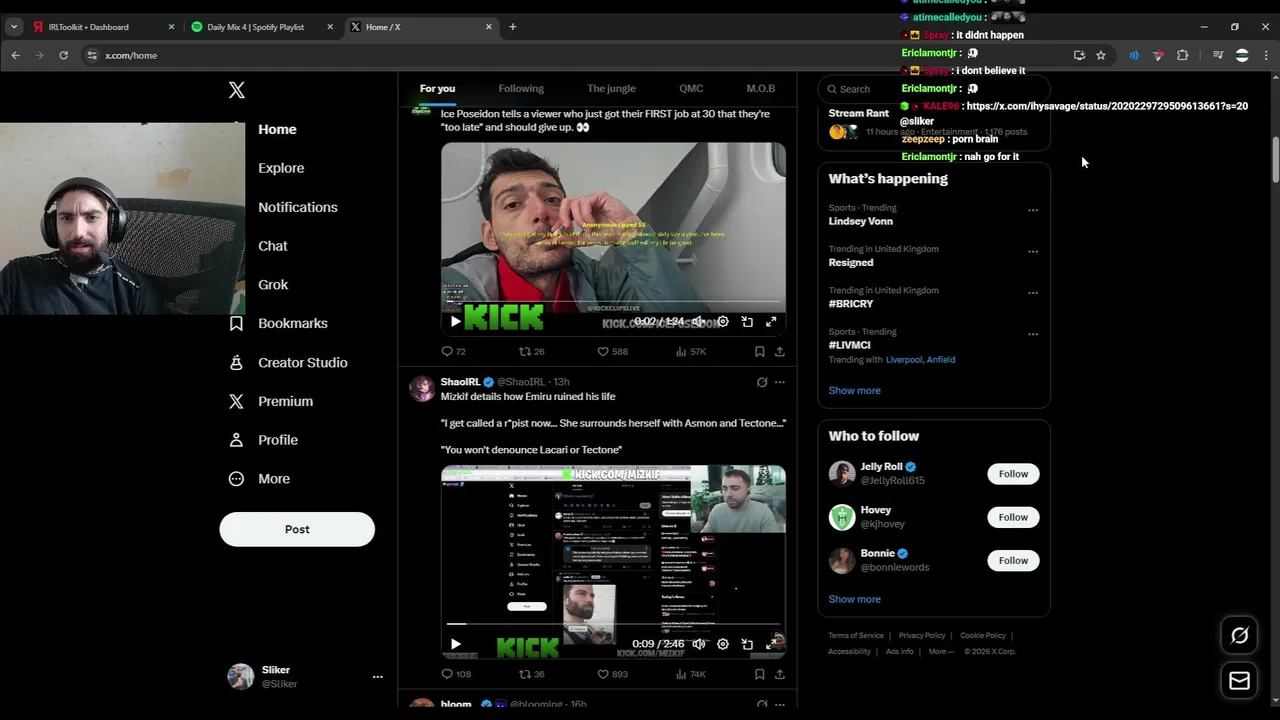Viewport: 1280px width, 720px height.
Task: Click the Premium X icon in sidebar
Action: tap(236, 401)
